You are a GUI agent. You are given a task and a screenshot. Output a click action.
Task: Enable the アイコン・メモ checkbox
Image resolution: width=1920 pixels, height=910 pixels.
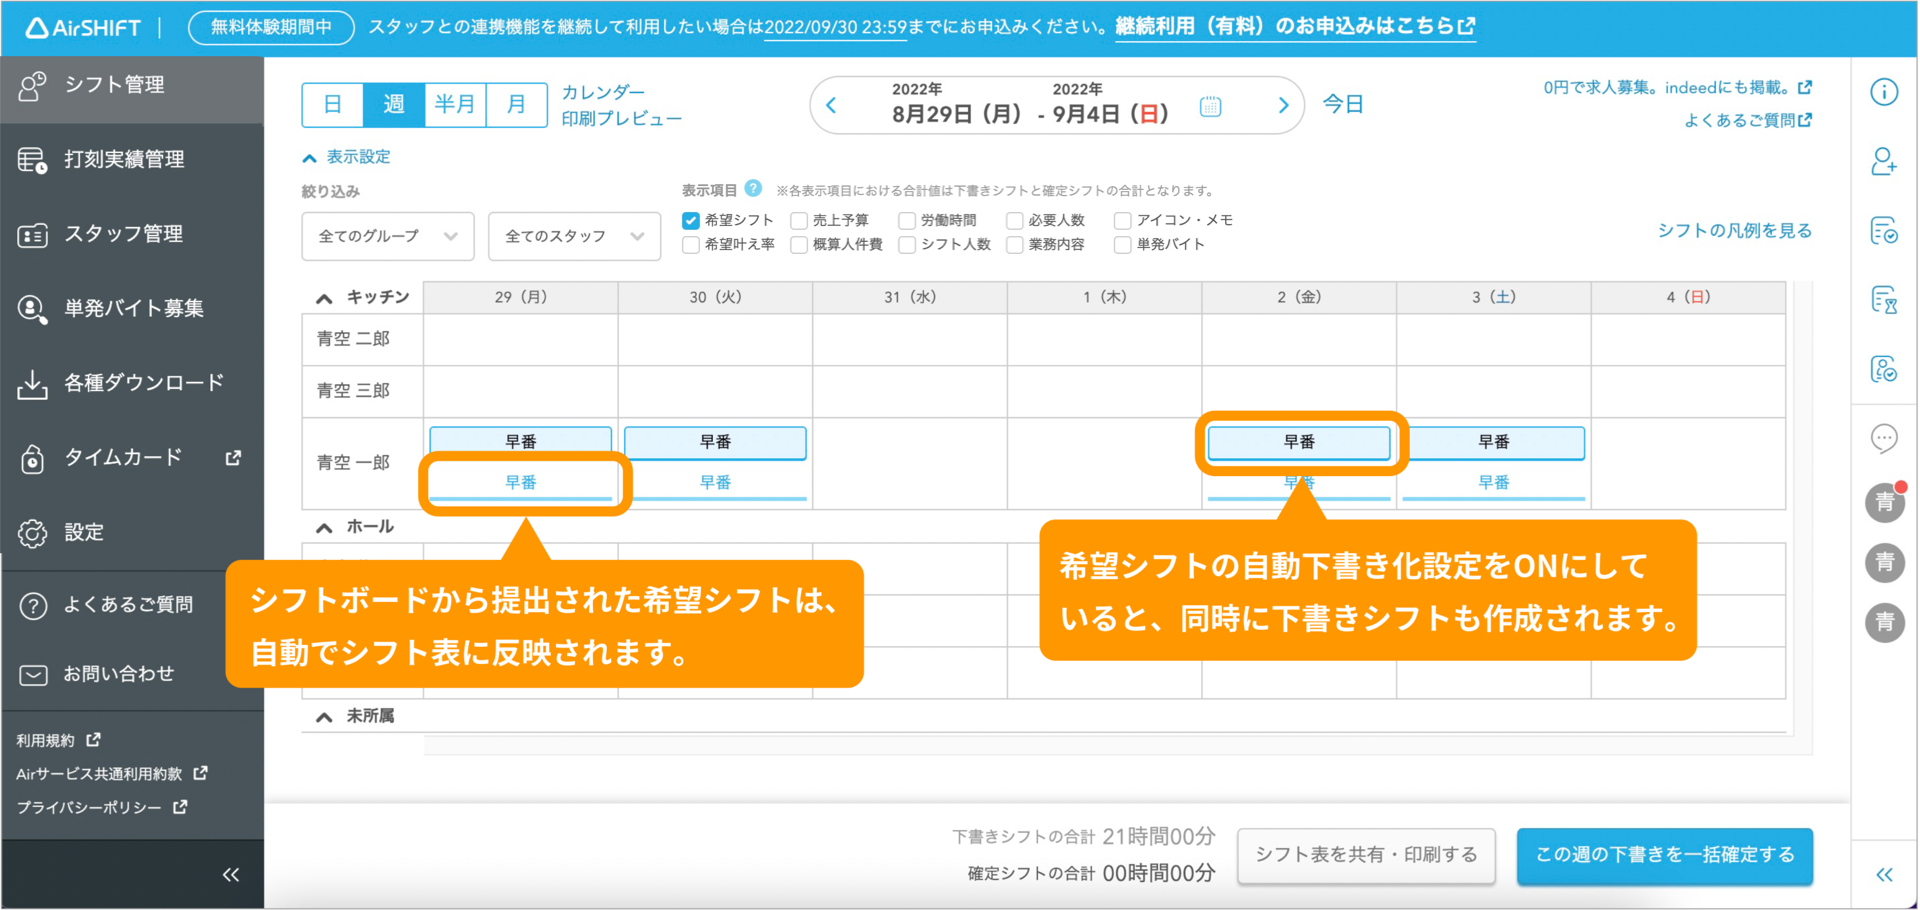point(1123,220)
